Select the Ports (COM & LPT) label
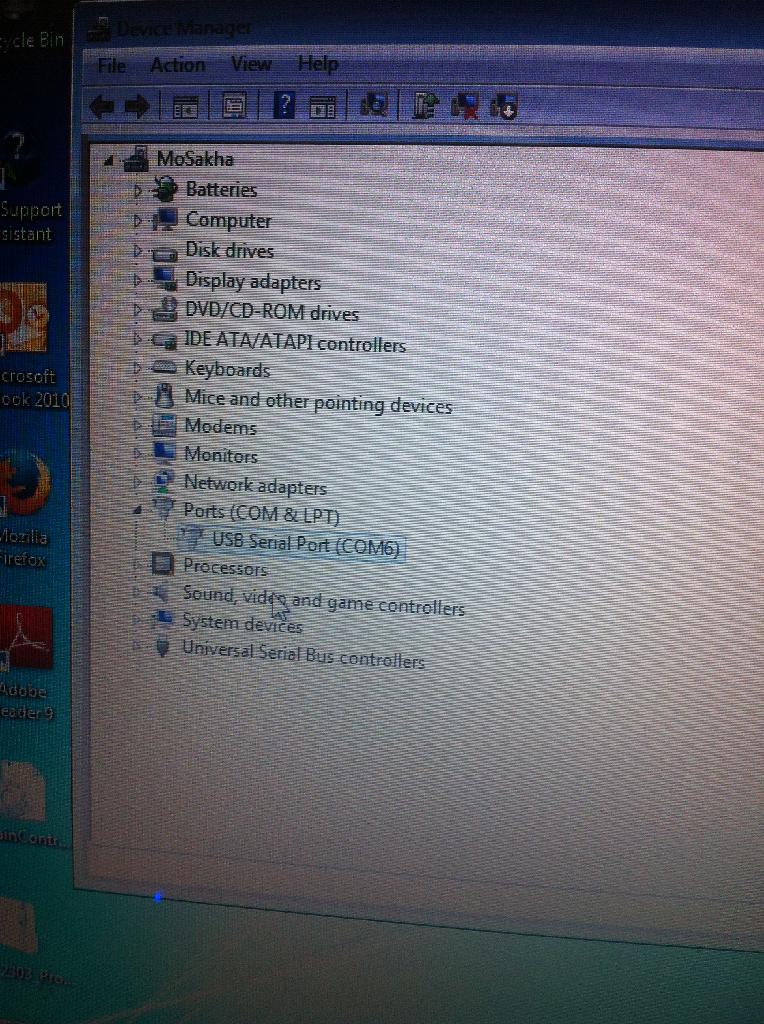The width and height of the screenshot is (764, 1024). pyautogui.click(x=261, y=513)
